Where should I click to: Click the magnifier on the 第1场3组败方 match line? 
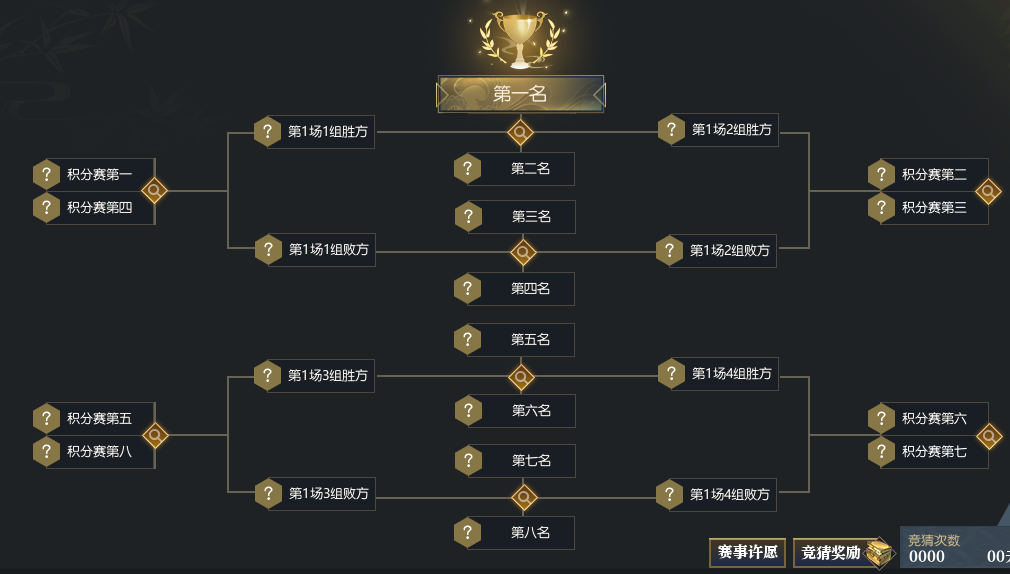(524, 497)
